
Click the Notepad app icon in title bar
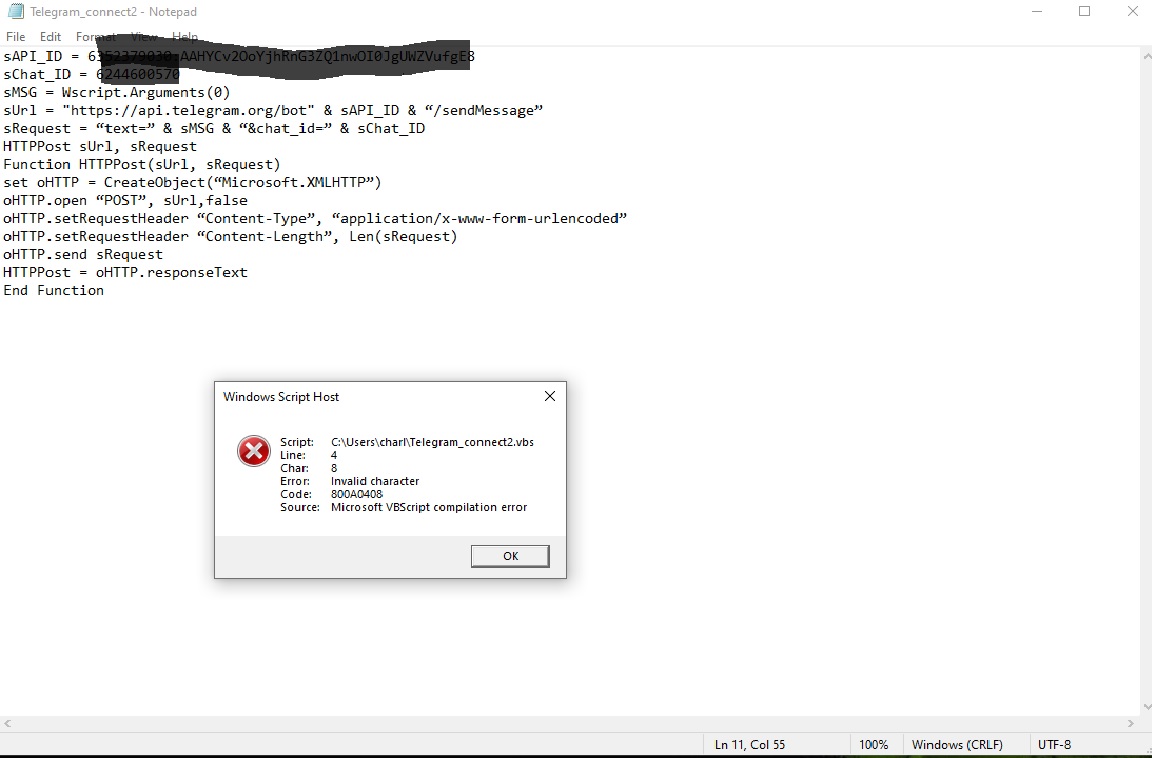coord(15,11)
